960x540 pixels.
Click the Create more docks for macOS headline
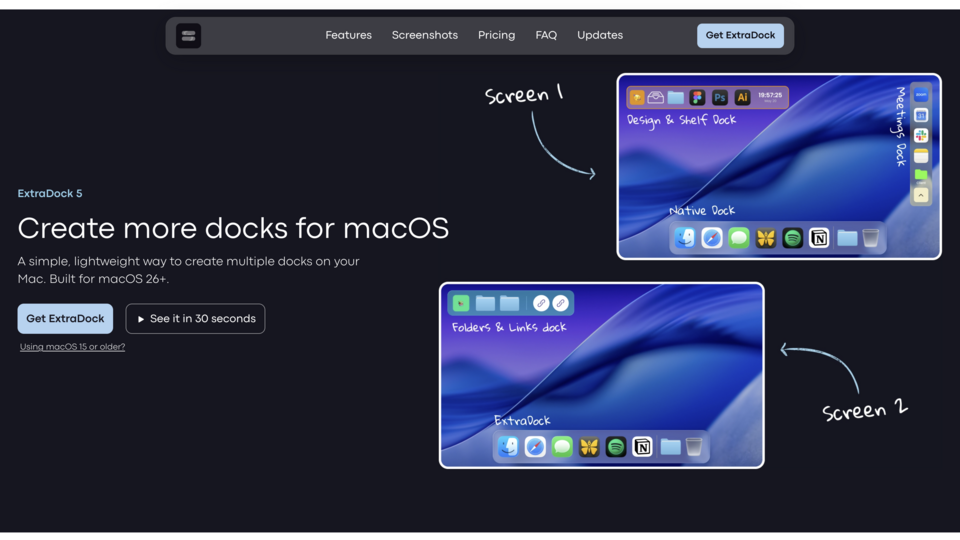point(233,228)
